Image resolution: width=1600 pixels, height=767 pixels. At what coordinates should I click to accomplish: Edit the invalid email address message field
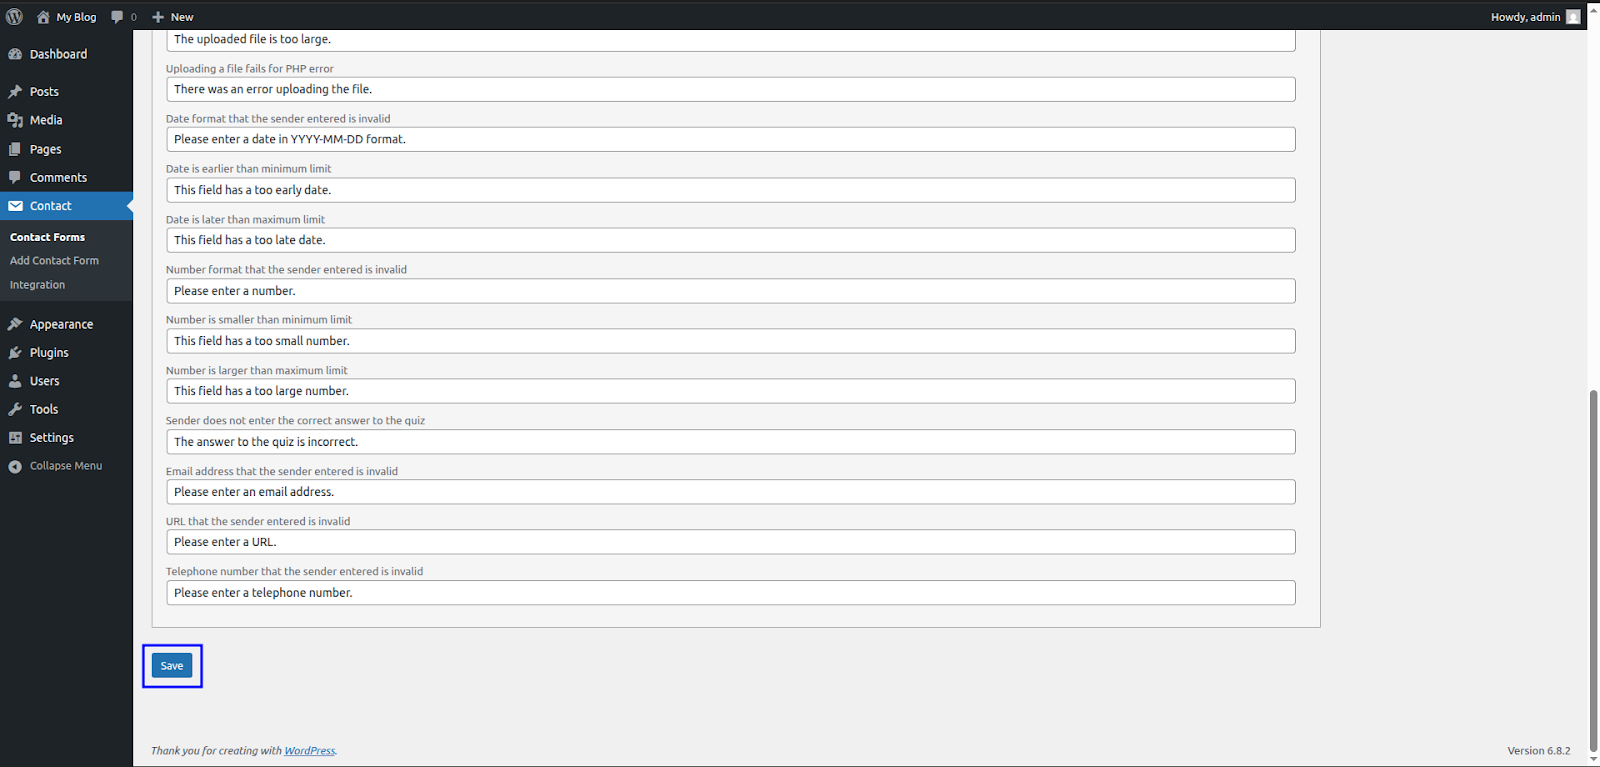(730, 492)
